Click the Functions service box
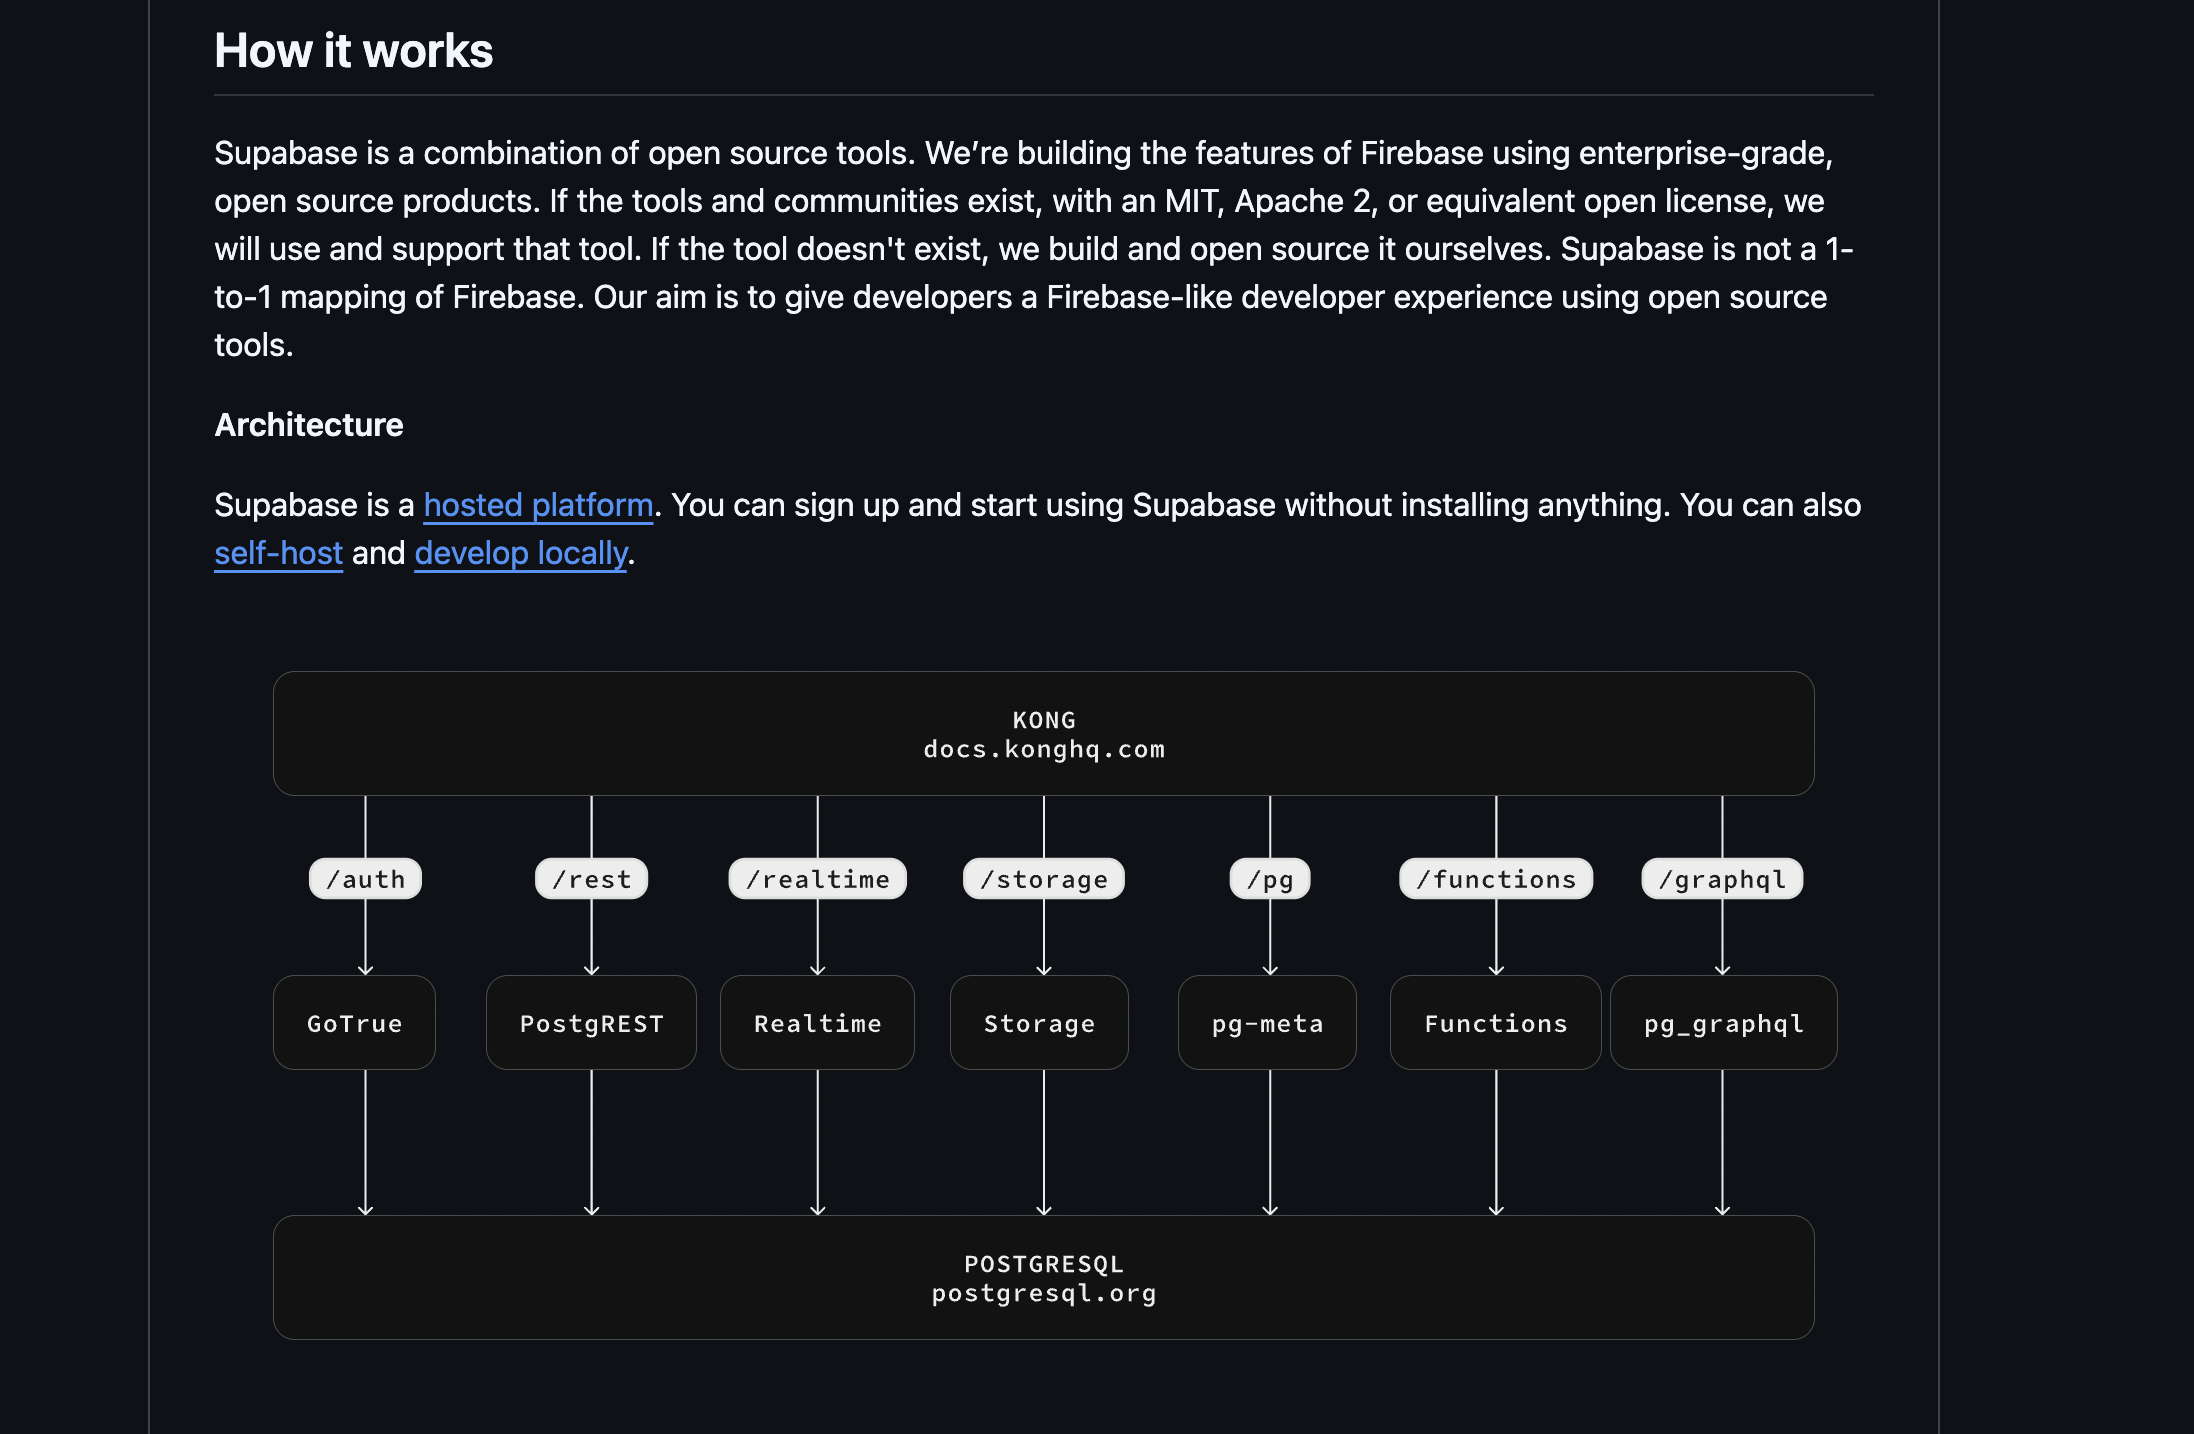The image size is (2194, 1434). pos(1495,1023)
